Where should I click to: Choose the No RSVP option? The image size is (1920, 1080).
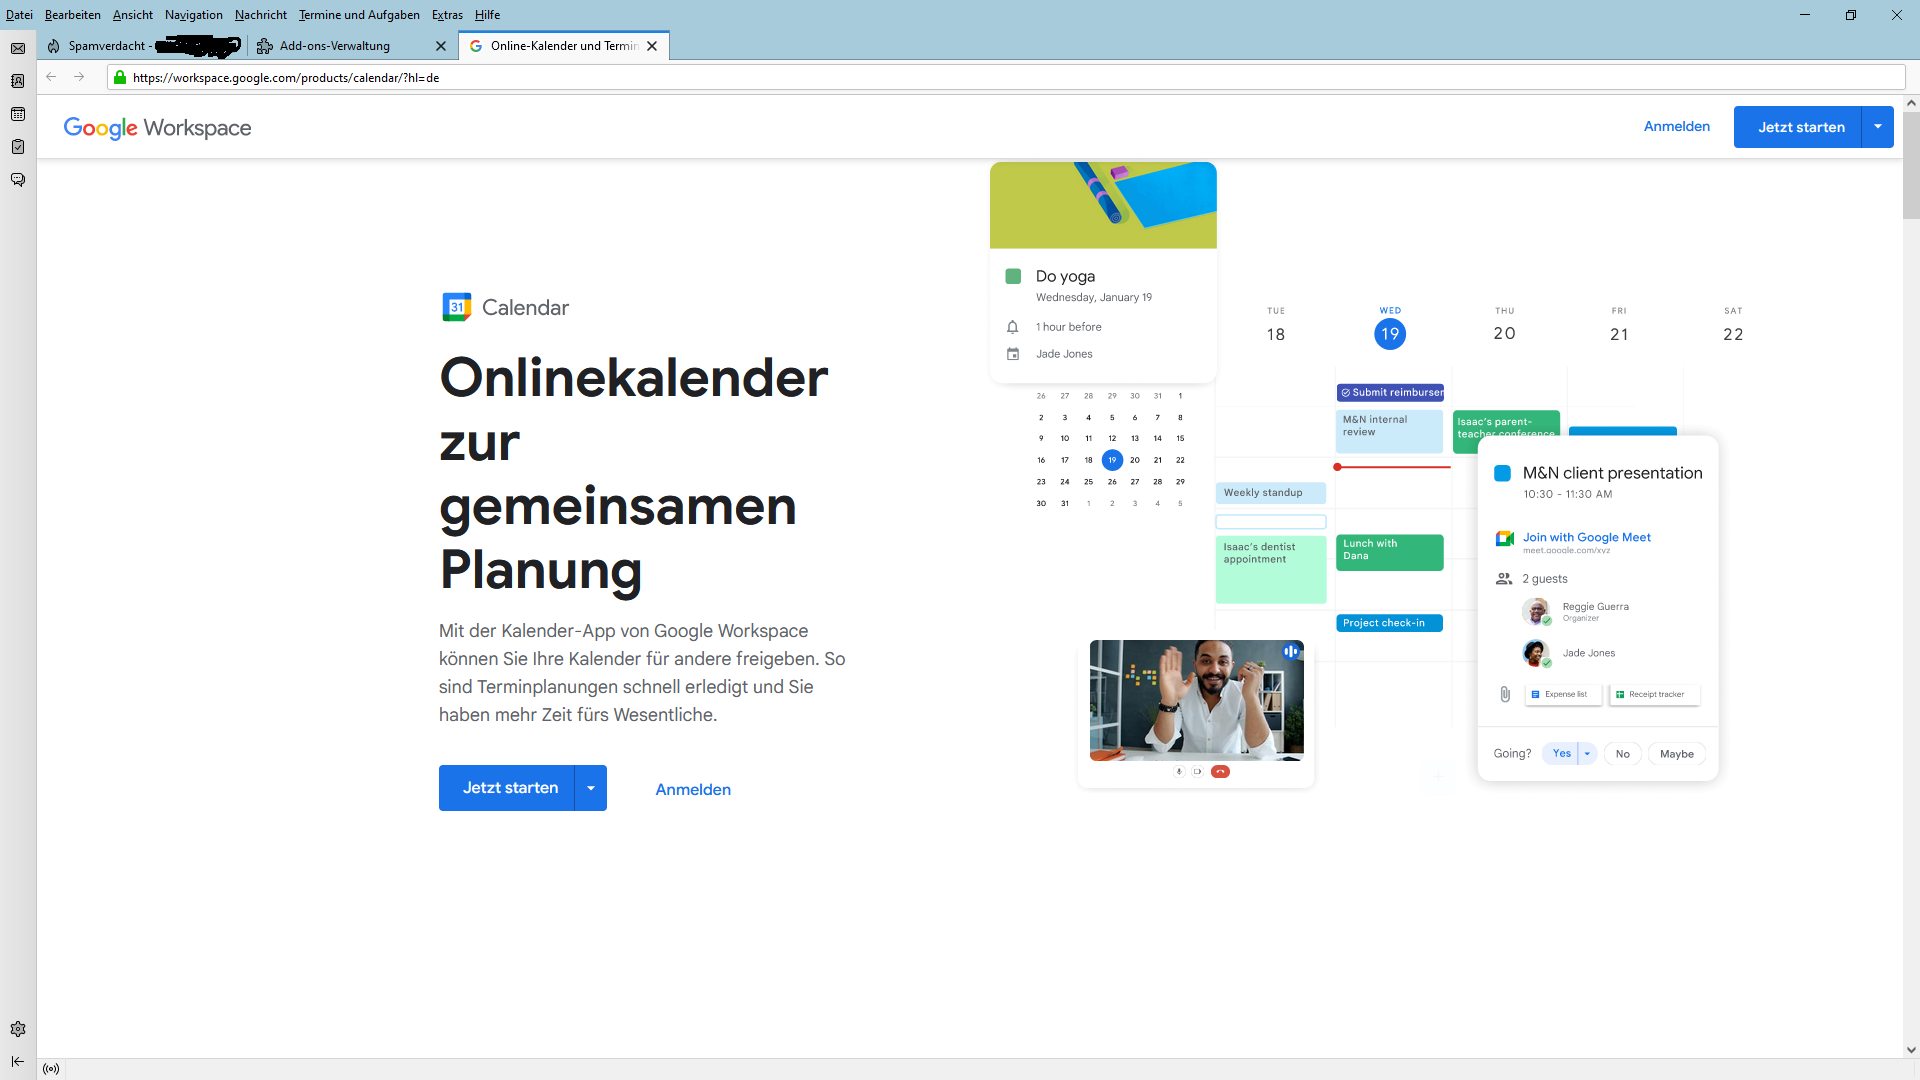[x=1622, y=754]
